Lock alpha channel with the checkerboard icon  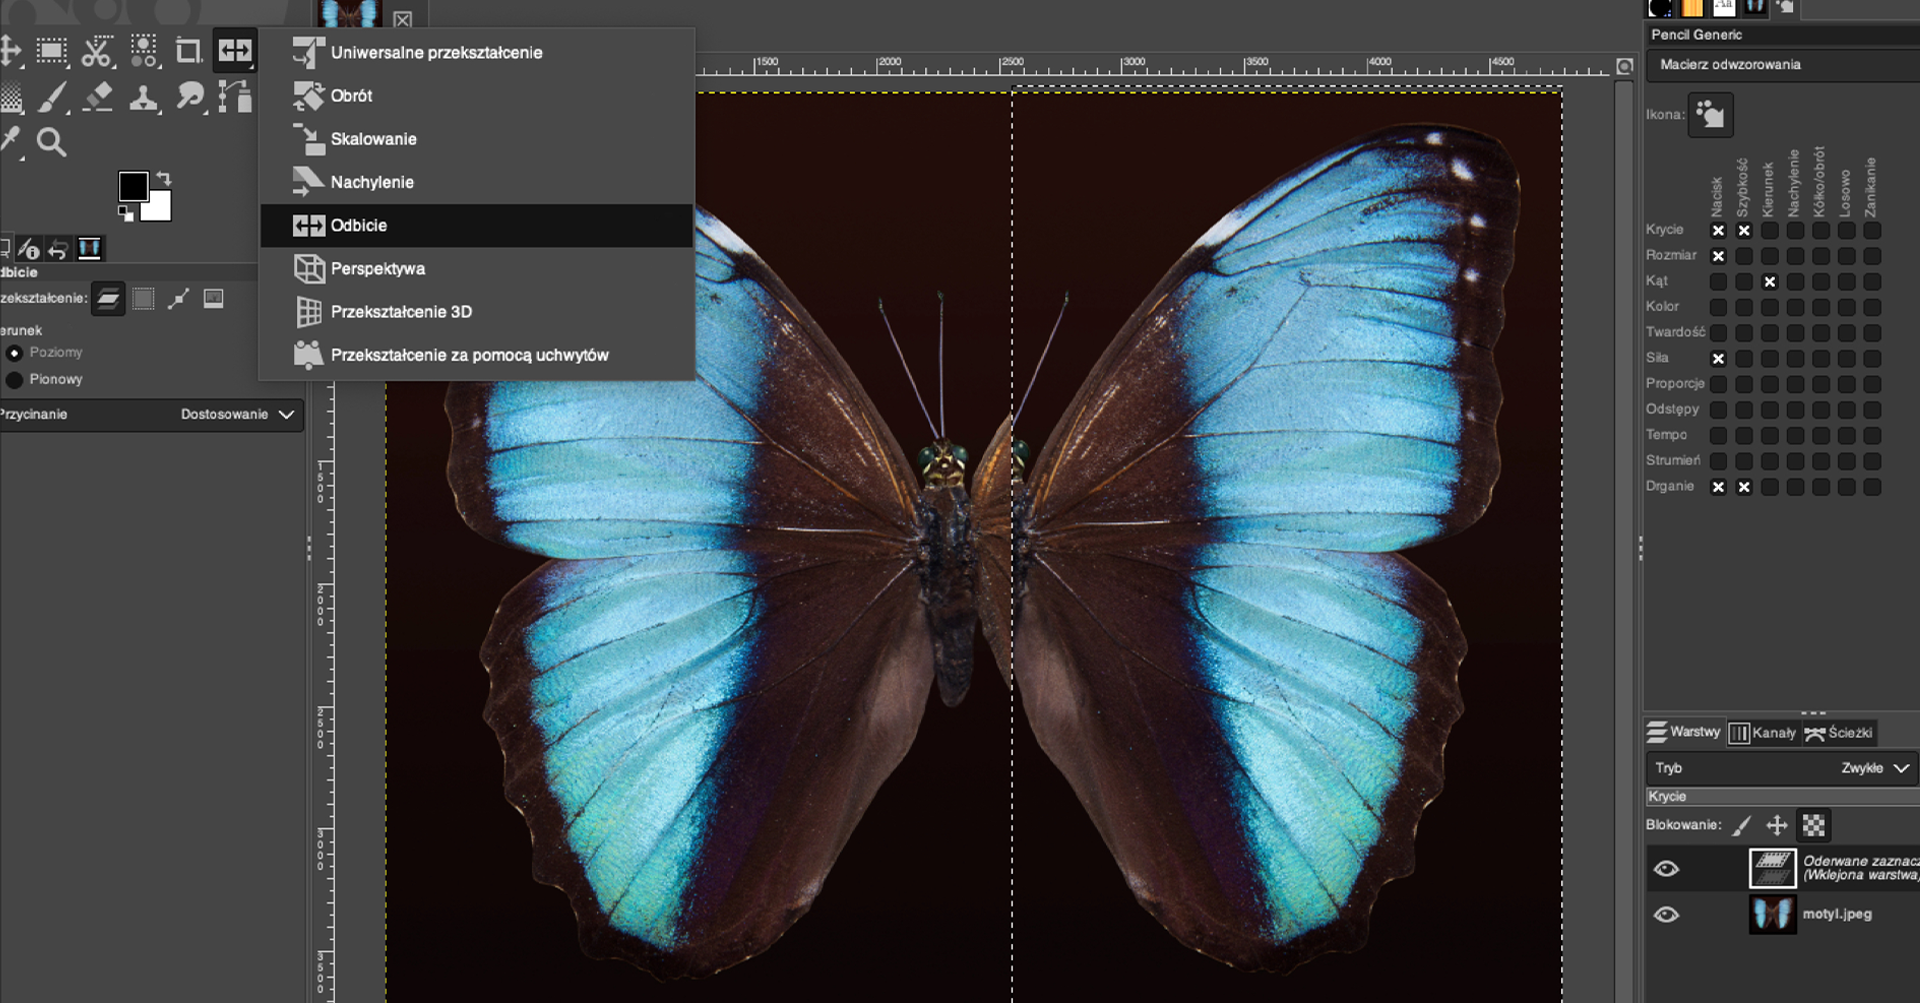point(1814,825)
